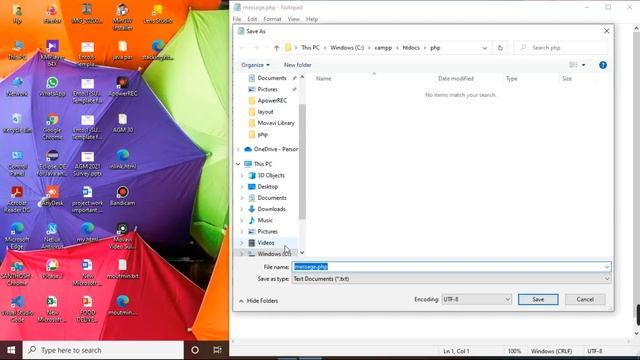Select the Lens Studio desktop icon
This screenshot has height=360, width=640.
(x=158, y=14)
